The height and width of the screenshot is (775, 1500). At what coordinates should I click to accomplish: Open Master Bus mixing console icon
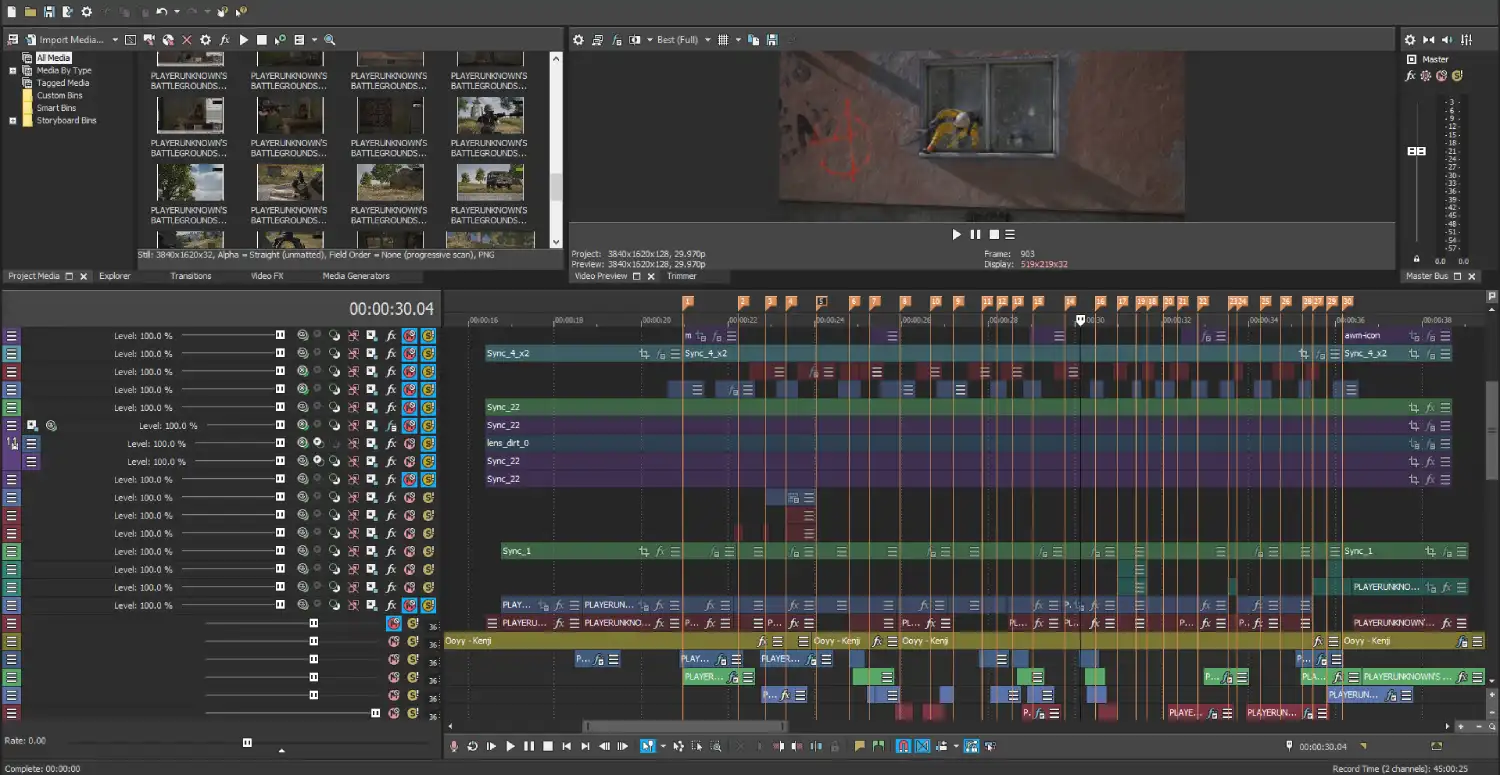pos(1466,40)
